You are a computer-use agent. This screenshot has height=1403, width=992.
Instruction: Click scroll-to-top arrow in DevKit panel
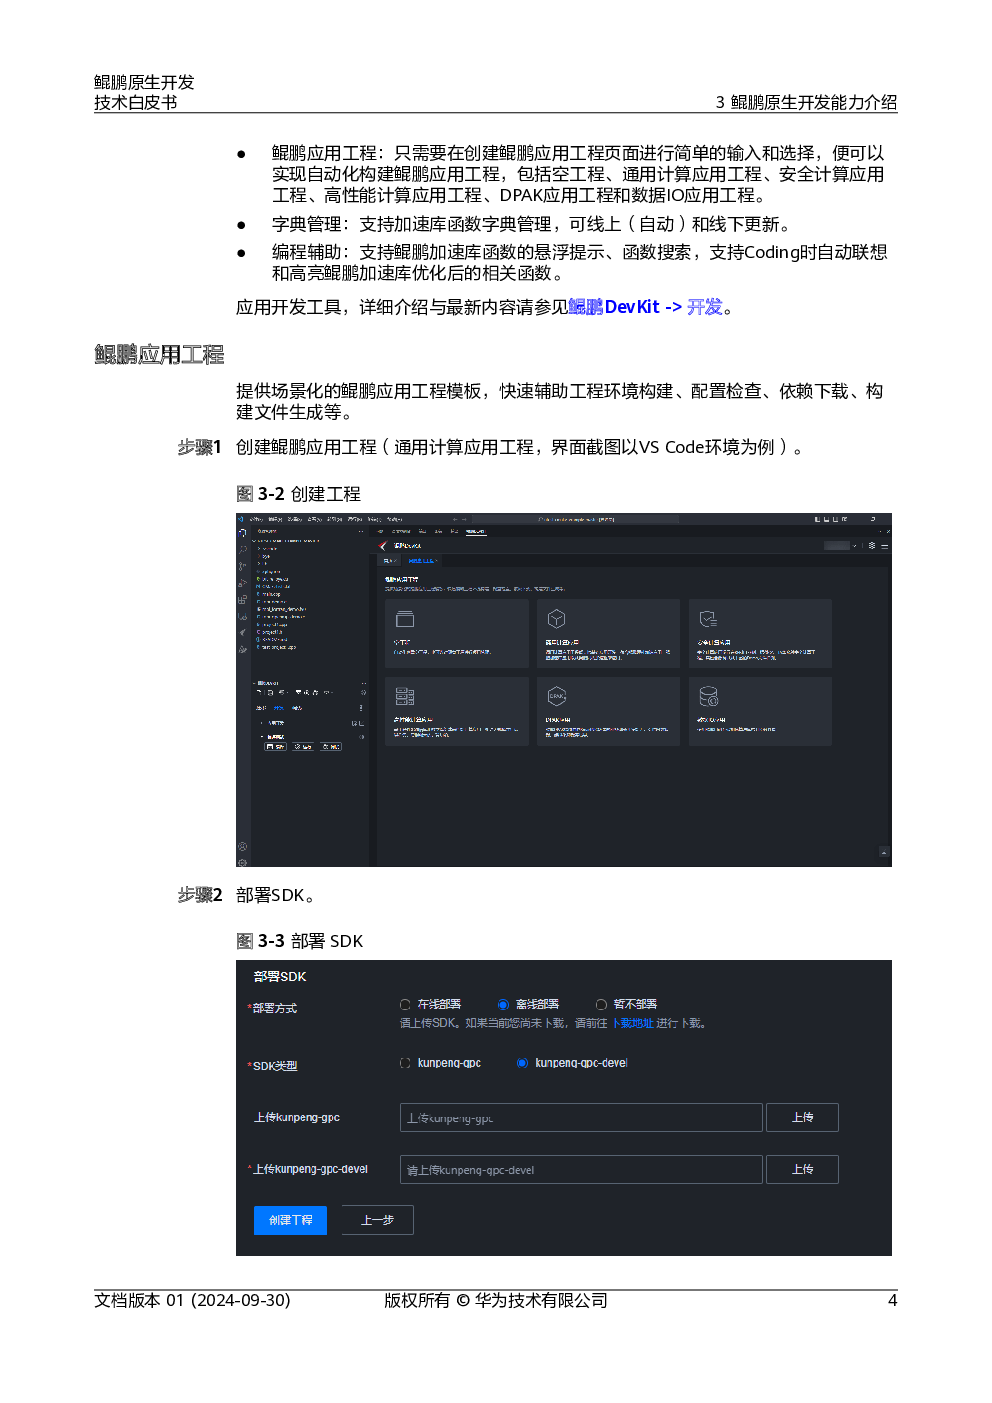[x=884, y=852]
